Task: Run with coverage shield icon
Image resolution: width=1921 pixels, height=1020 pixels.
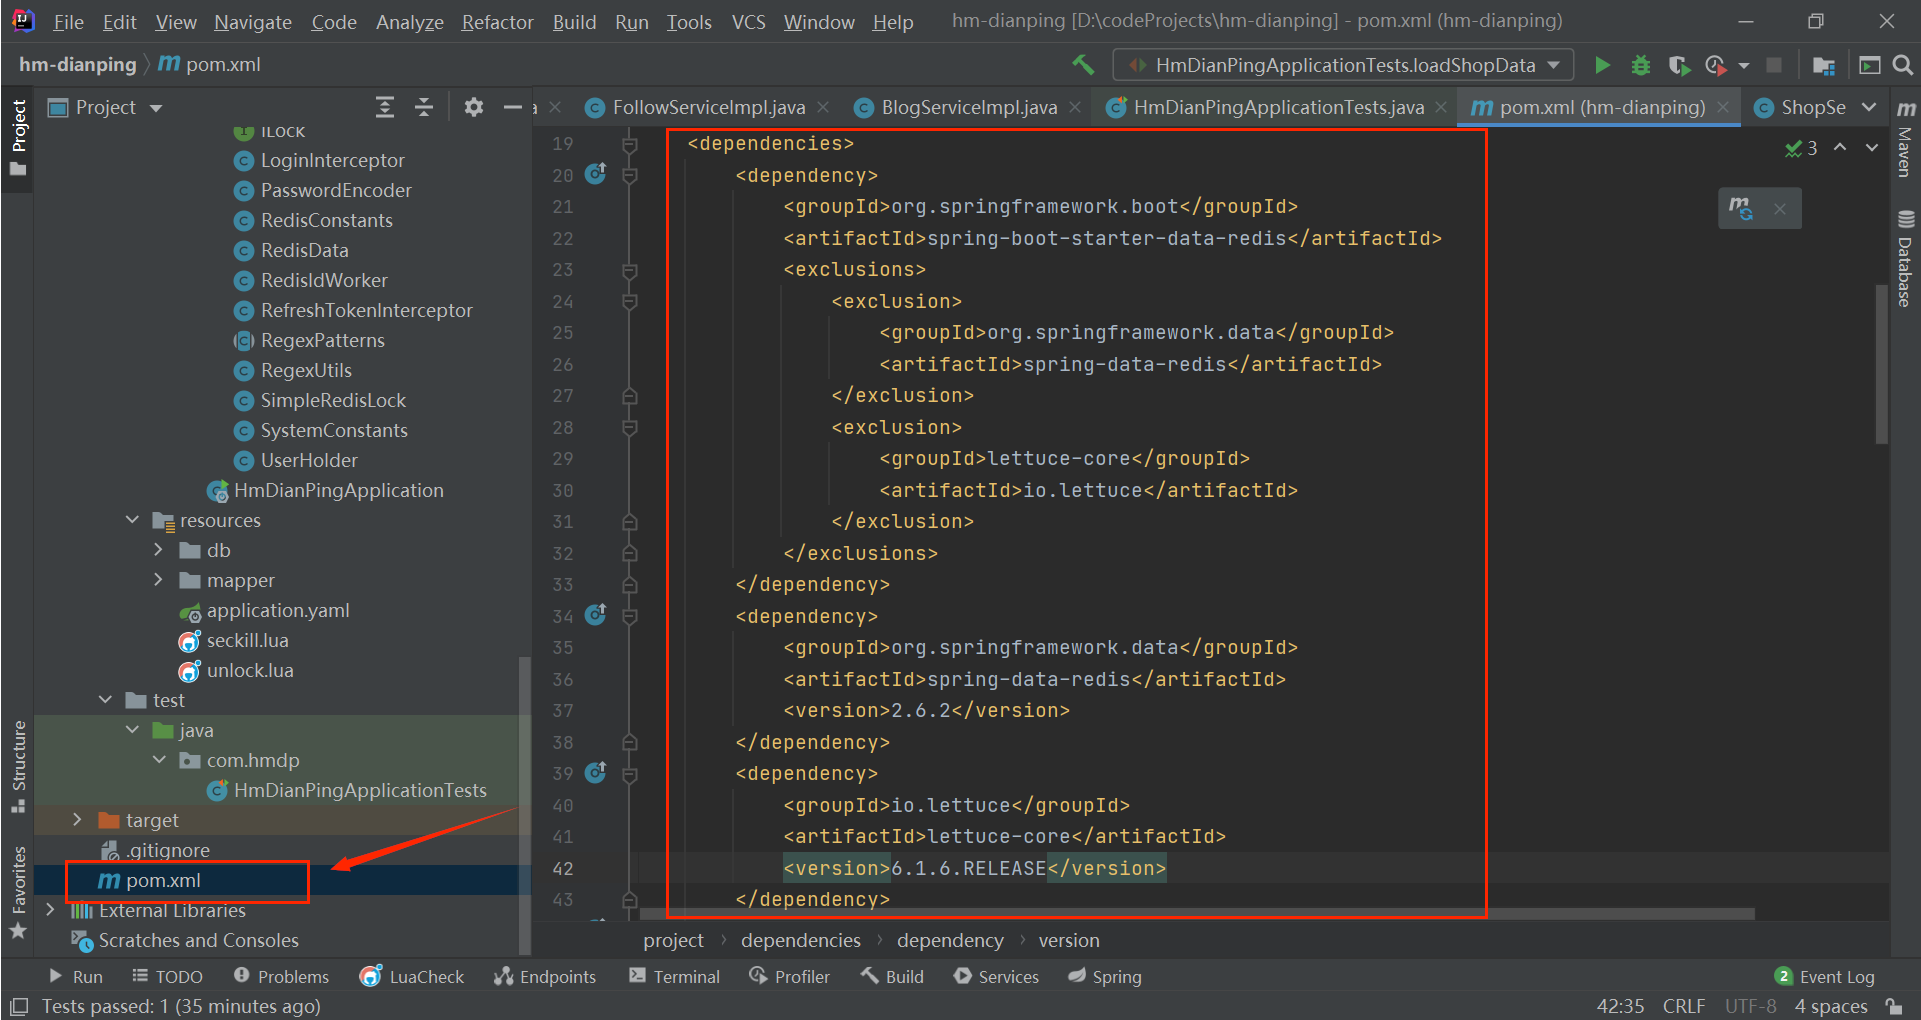Action: (1679, 65)
